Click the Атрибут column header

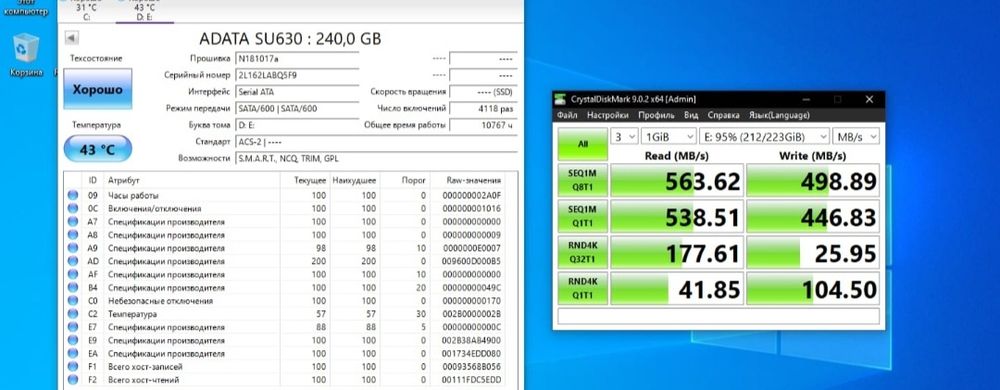(x=192, y=181)
